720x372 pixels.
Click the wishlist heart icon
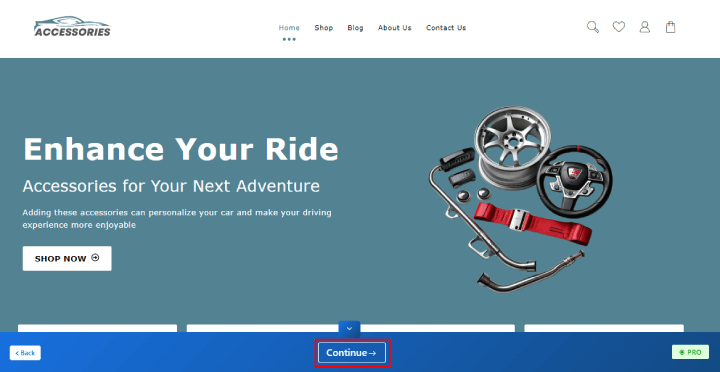click(x=619, y=27)
